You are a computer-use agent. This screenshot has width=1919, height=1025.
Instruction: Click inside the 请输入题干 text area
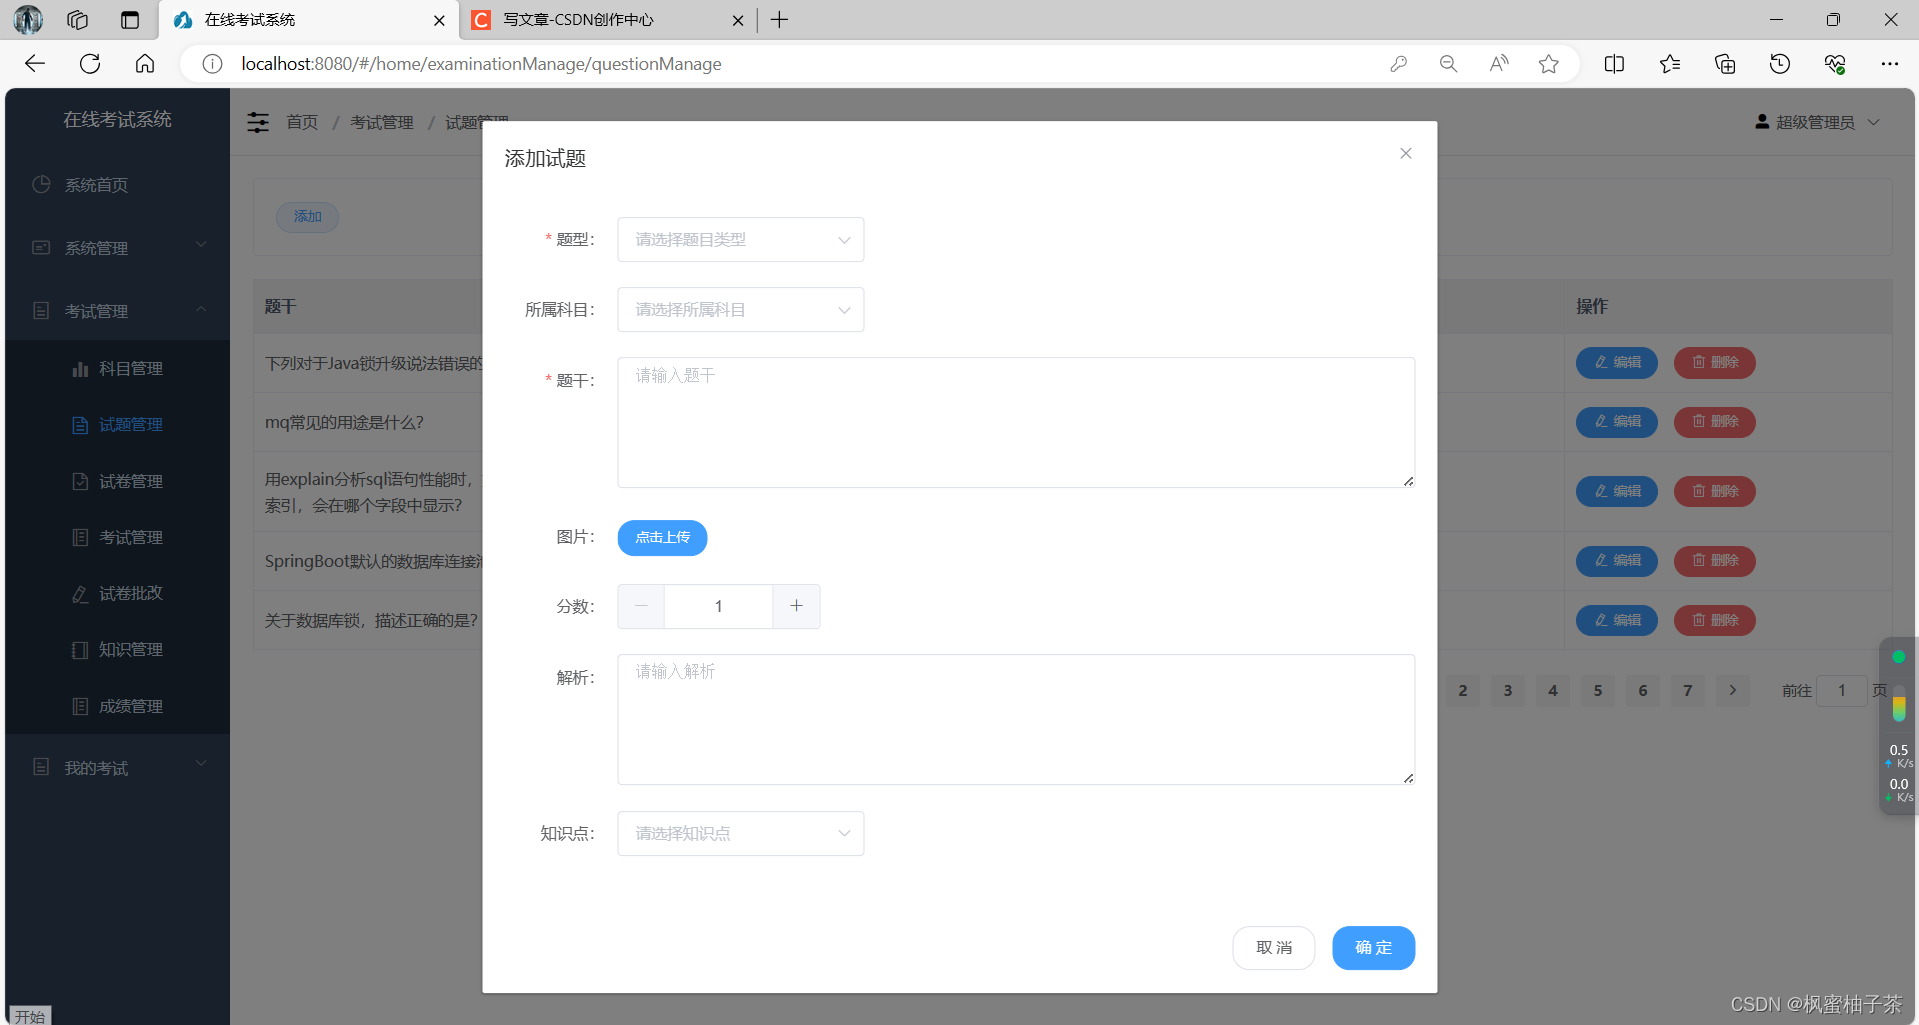click(x=1015, y=422)
